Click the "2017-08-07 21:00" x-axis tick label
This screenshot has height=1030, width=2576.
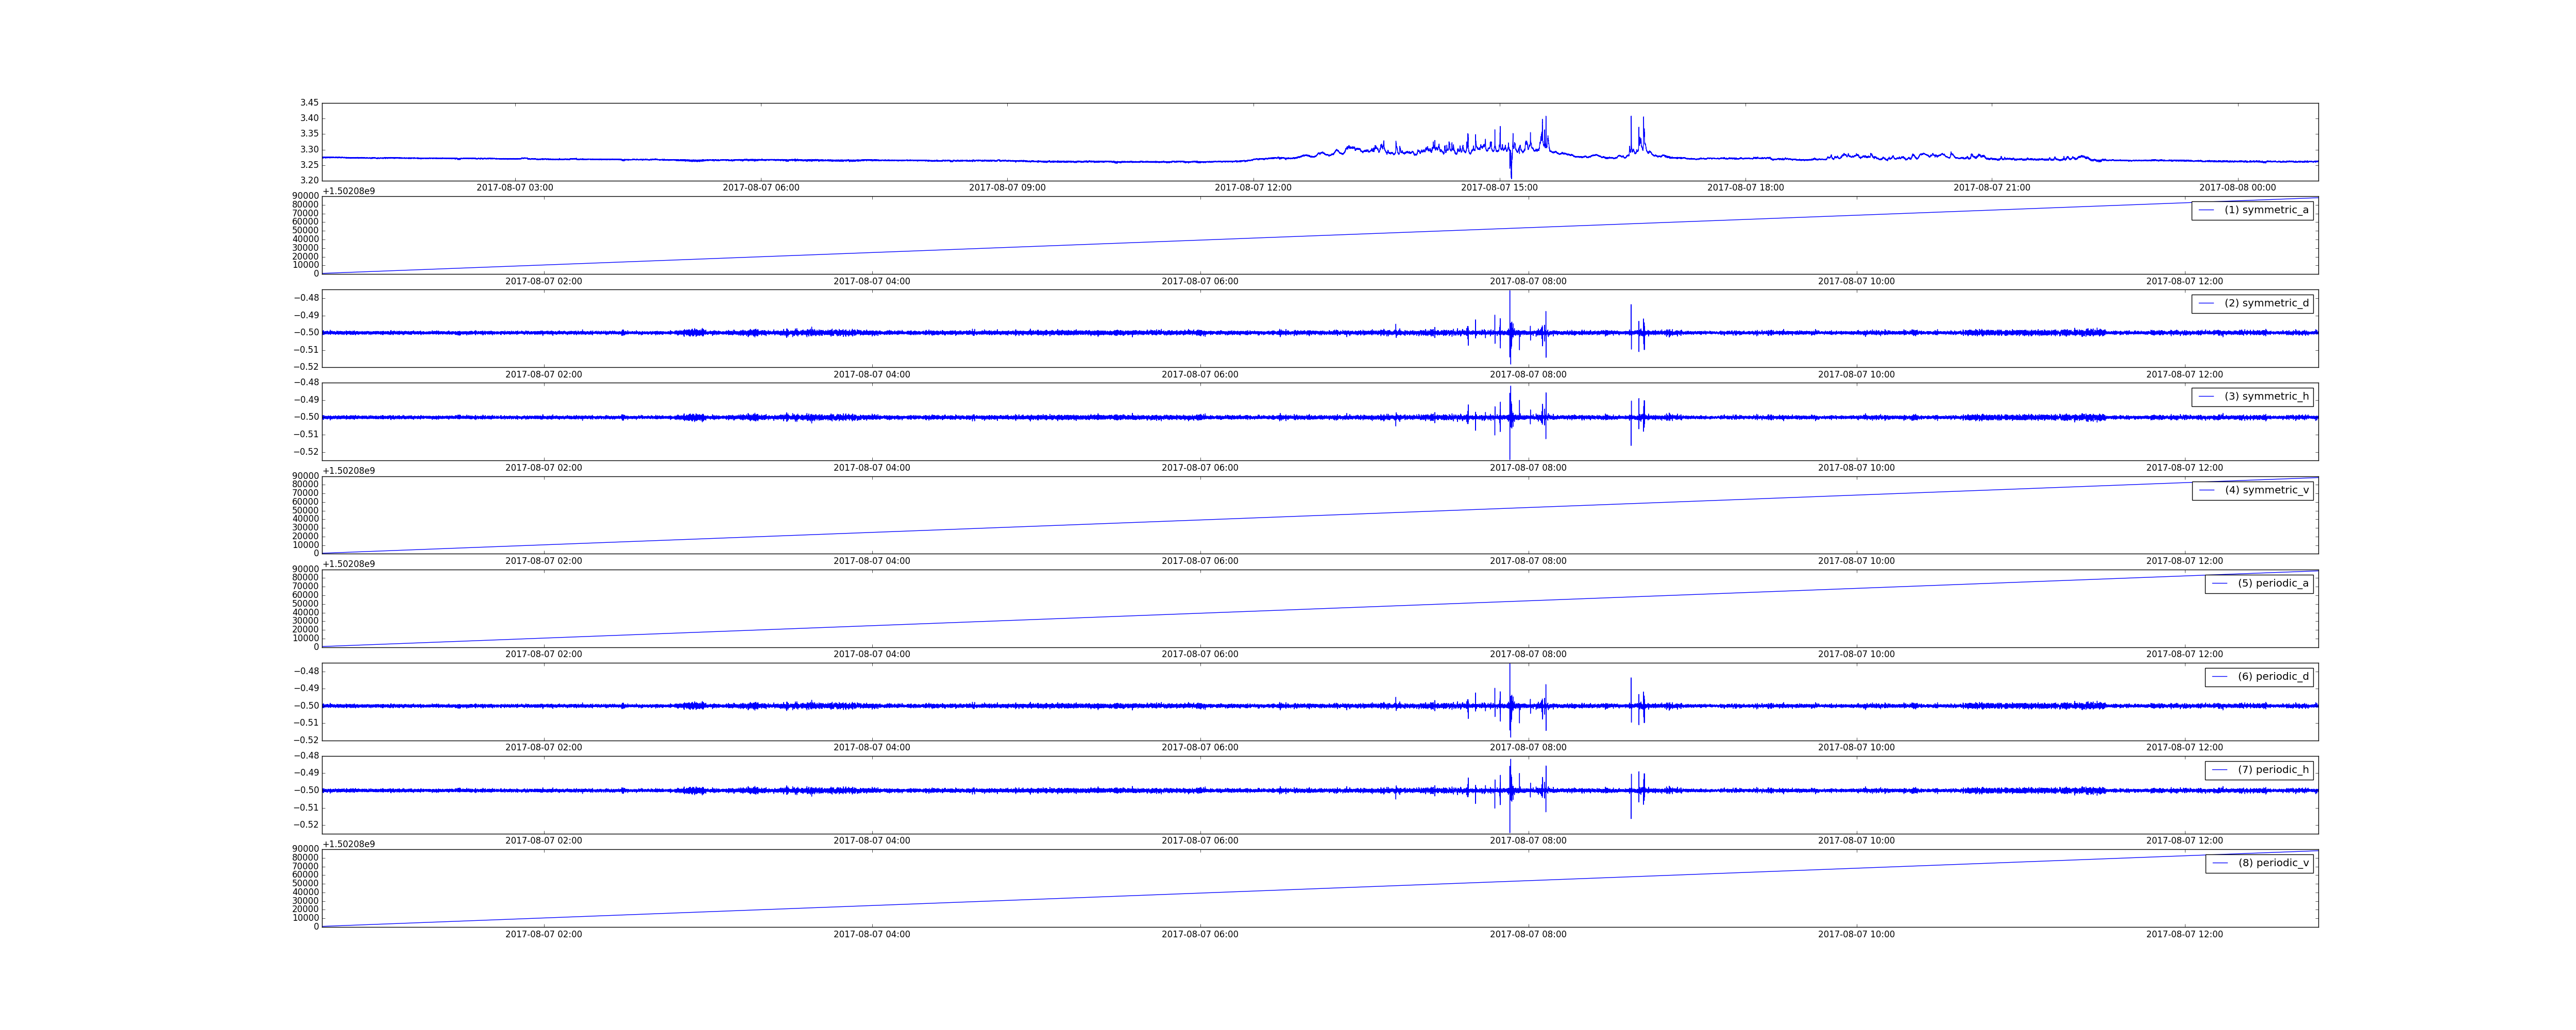[1992, 188]
